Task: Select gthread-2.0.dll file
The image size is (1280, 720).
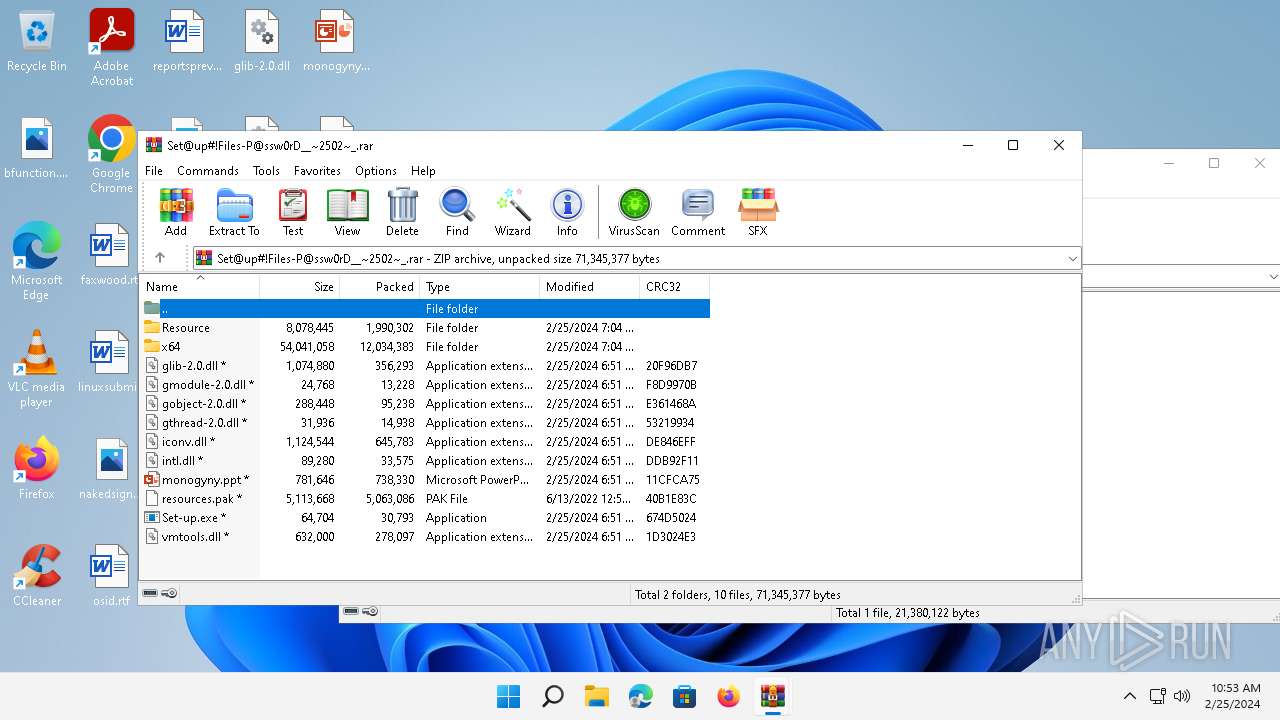Action: [x=425, y=423]
